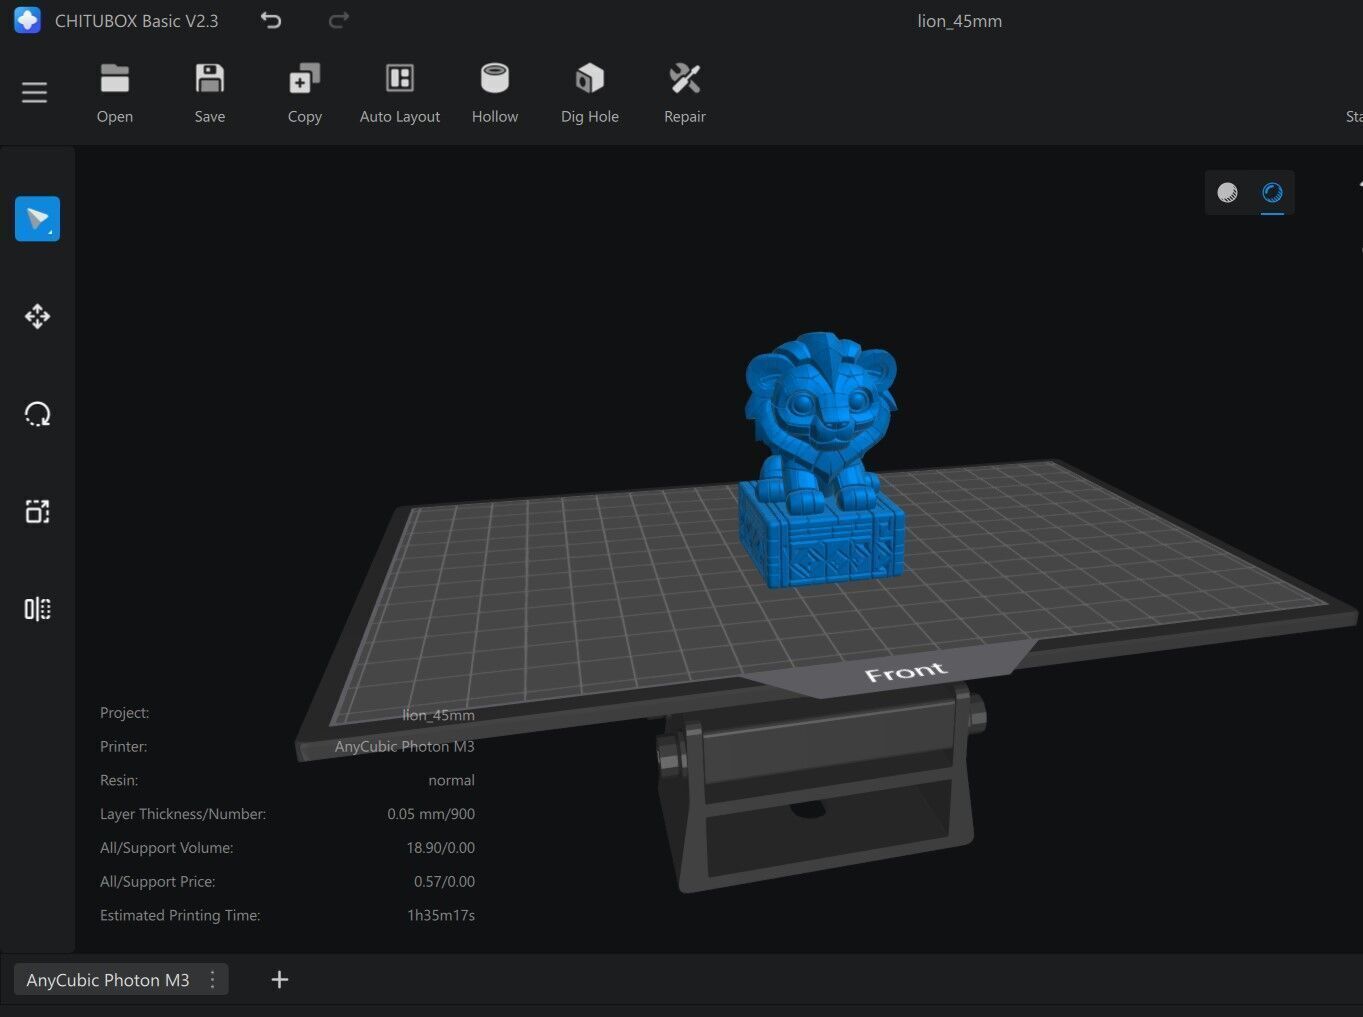Viewport: 1363px width, 1017px height.
Task: Click the blue lion model
Action: 821,460
